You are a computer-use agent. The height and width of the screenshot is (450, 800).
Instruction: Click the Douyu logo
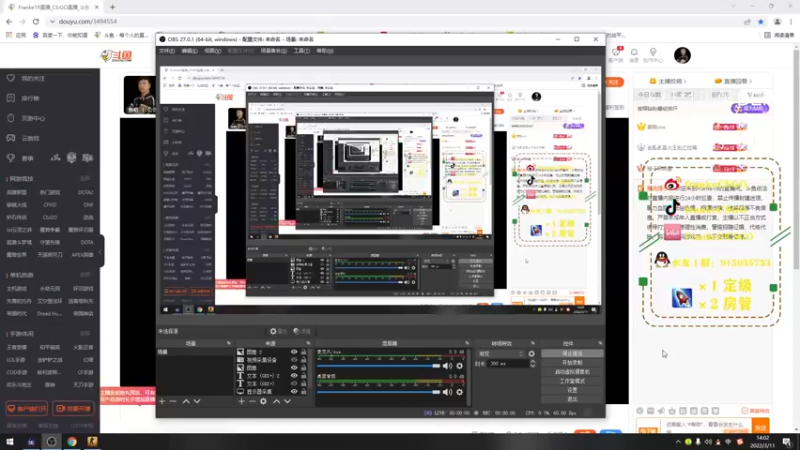116,56
